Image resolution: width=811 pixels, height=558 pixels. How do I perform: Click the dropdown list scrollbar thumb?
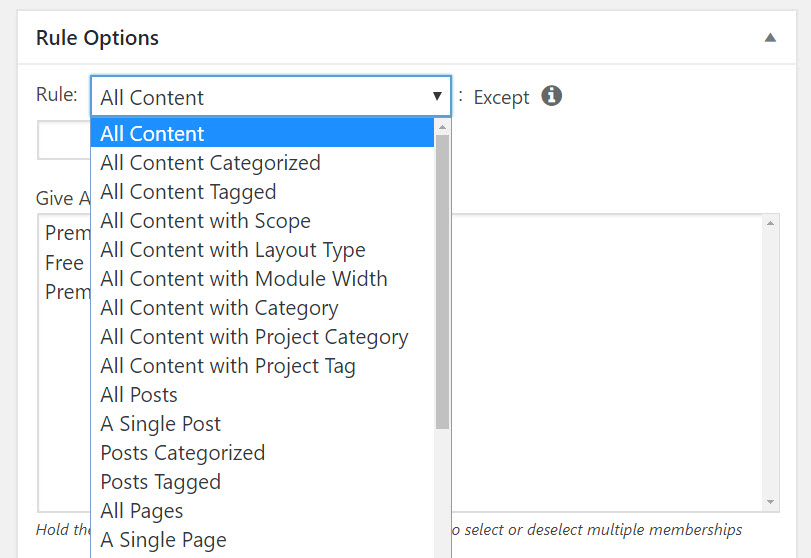[442, 282]
